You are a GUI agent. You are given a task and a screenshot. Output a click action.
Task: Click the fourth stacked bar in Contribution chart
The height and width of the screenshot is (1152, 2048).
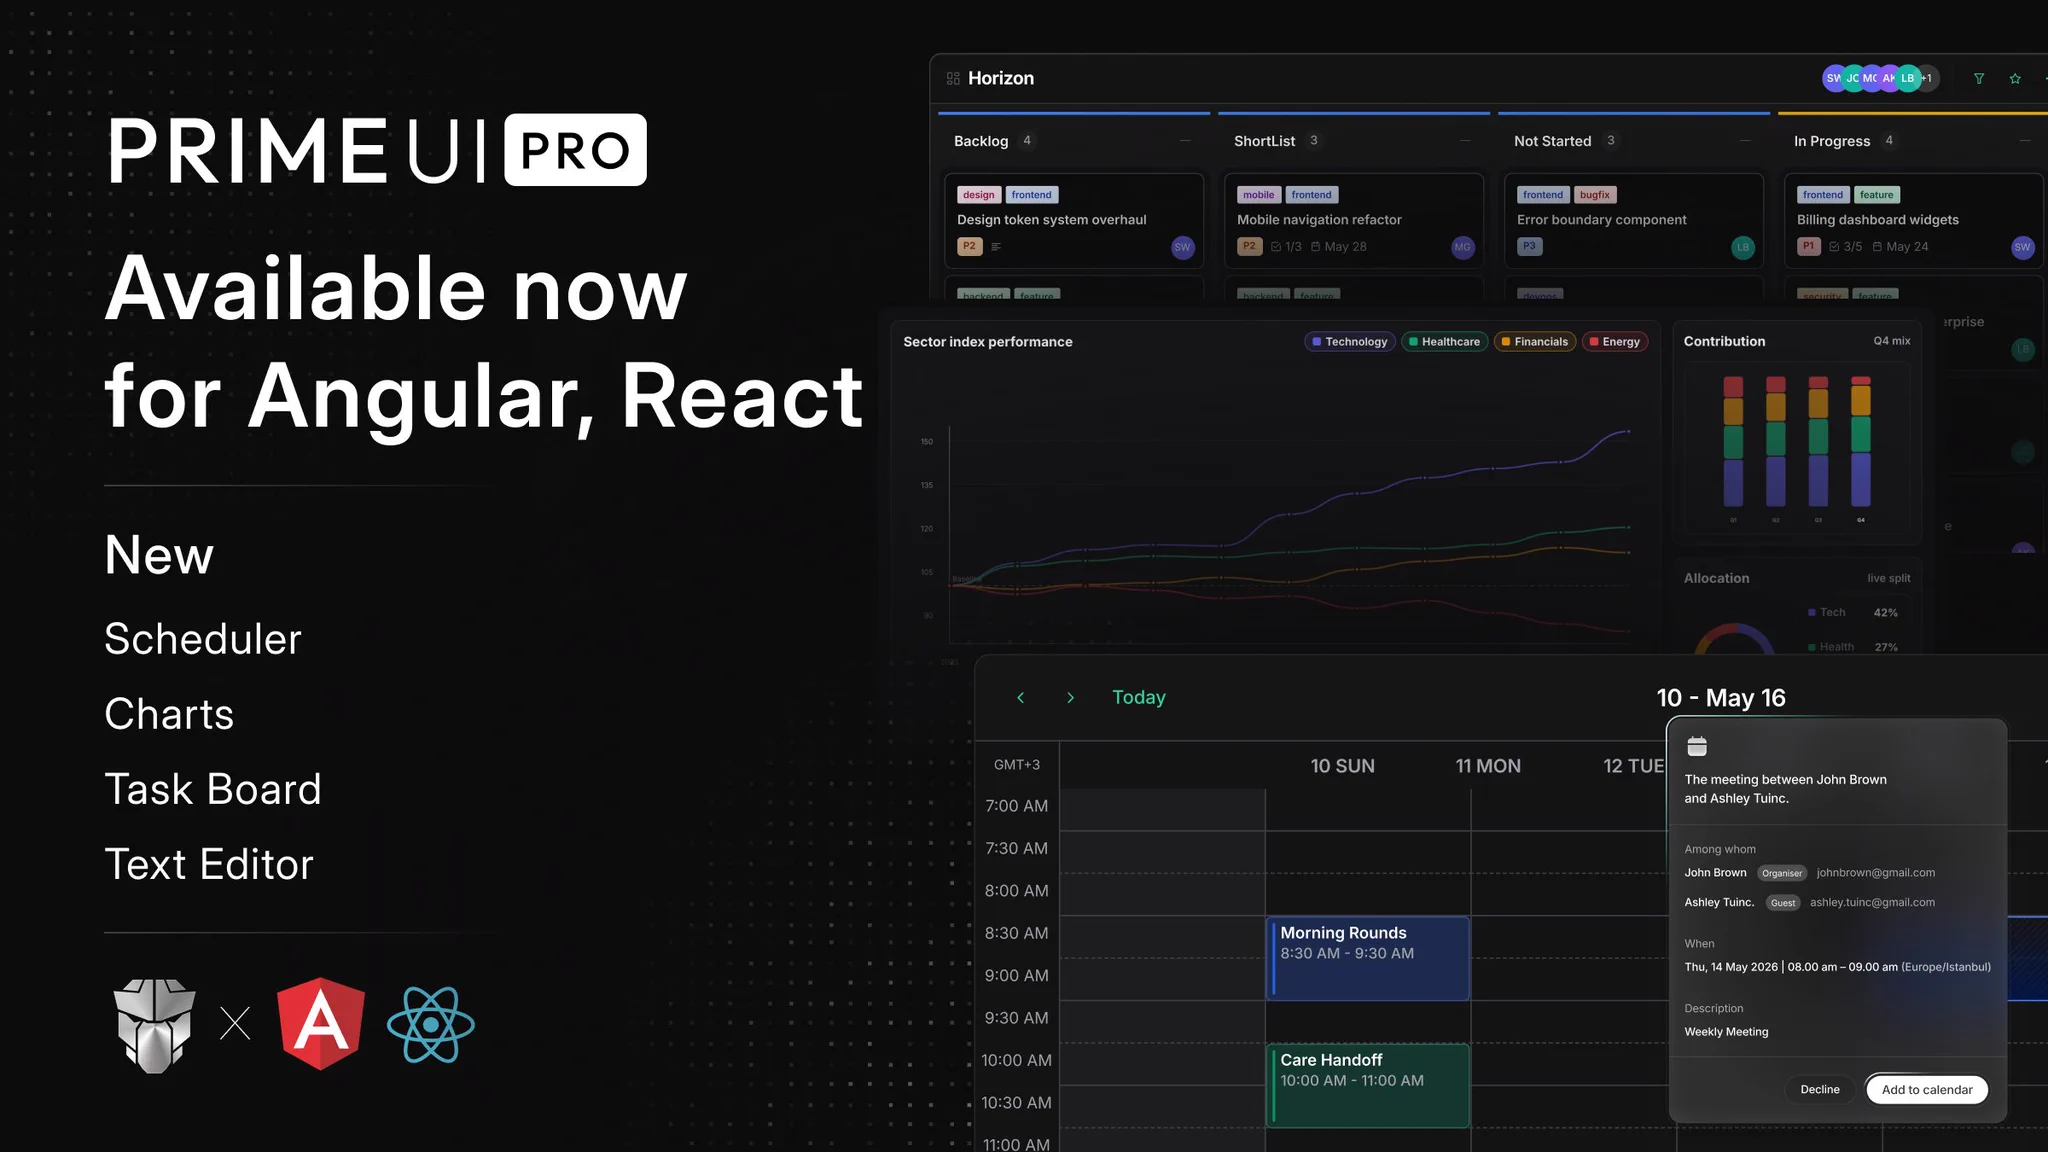[x=1861, y=442]
